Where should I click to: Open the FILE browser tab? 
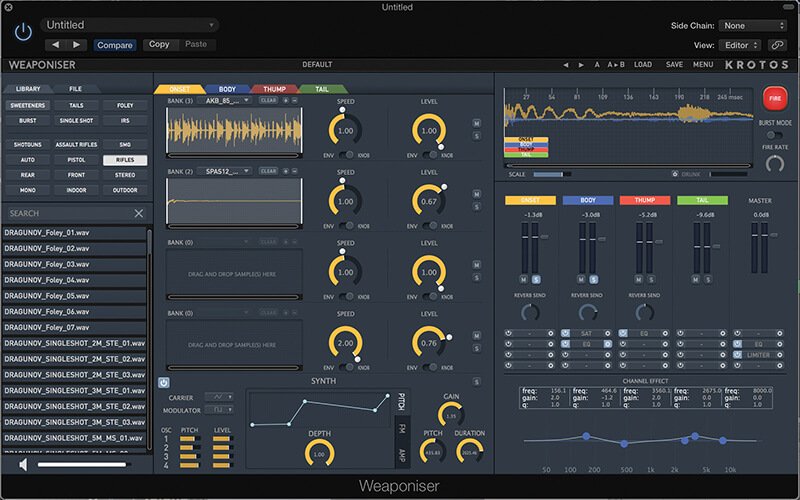[x=76, y=89]
